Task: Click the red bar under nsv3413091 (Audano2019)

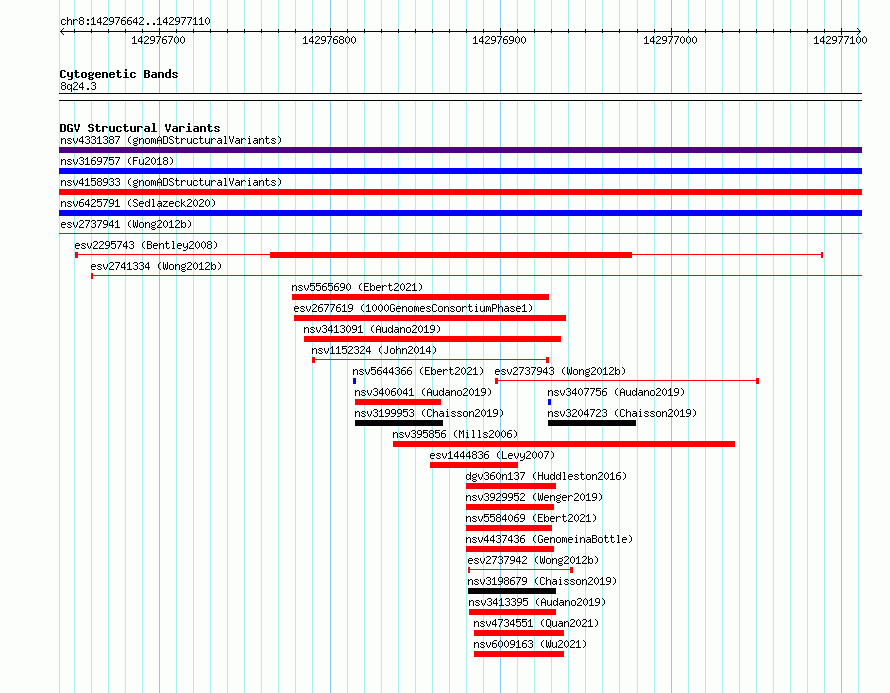Action: click(x=433, y=339)
